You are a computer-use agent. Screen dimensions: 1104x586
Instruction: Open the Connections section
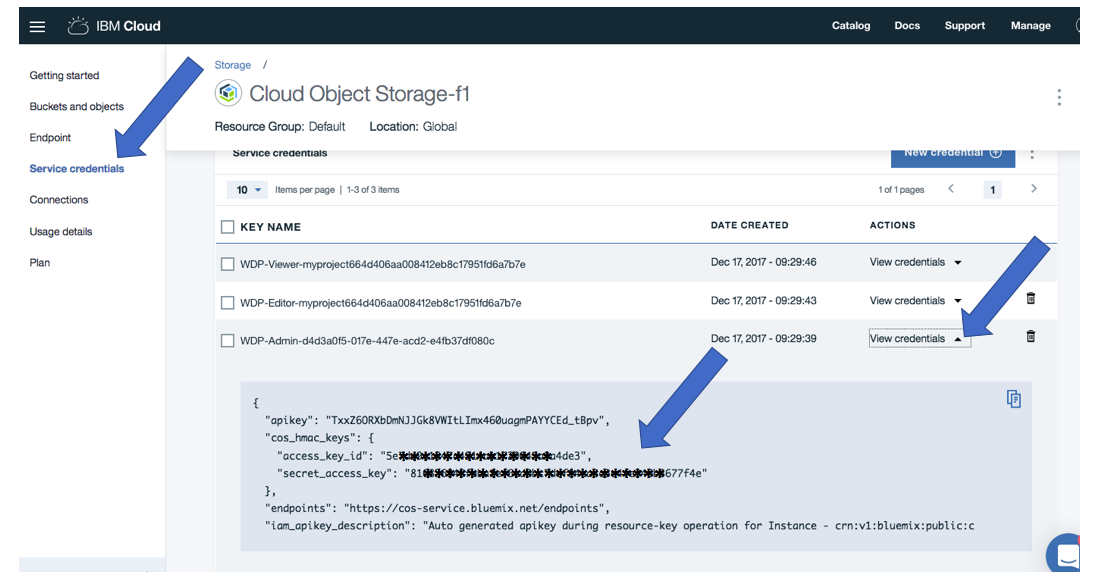[58, 200]
